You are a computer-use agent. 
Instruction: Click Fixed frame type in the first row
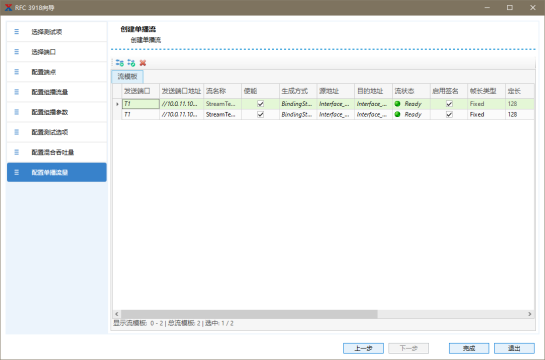pyautogui.click(x=486, y=104)
